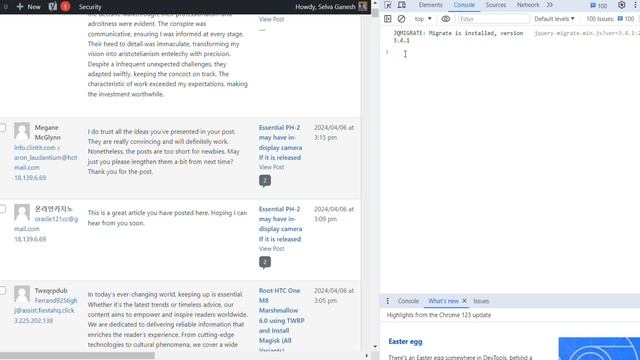640x360 pixels.
Task: Open the Easter egg heading link
Action: pos(405,342)
